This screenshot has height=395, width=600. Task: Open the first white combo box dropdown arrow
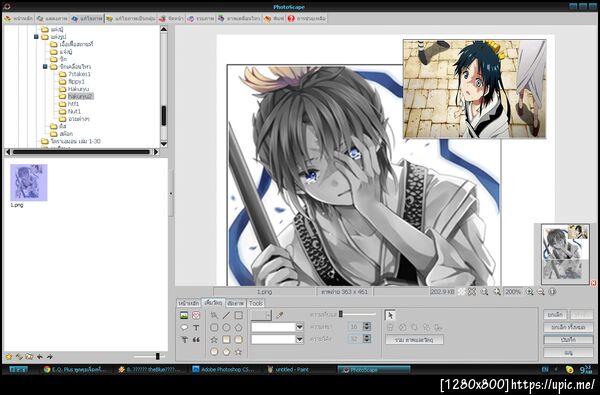[x=299, y=327]
